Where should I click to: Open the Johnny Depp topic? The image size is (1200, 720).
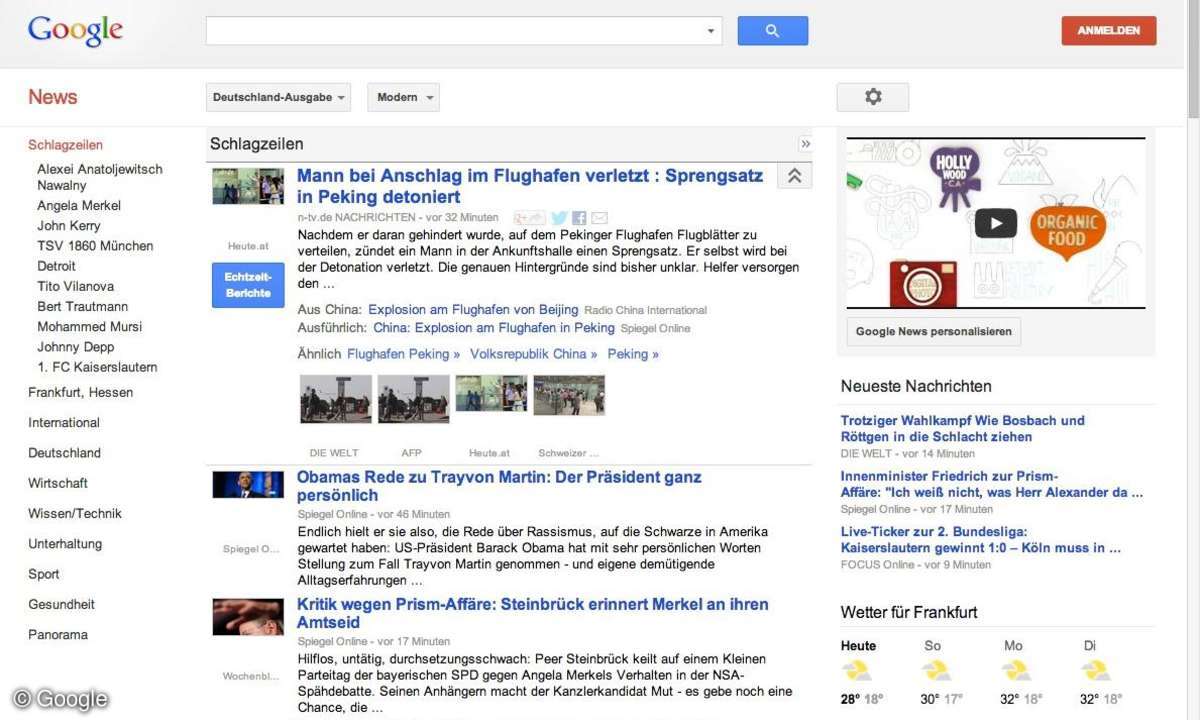click(x=74, y=347)
